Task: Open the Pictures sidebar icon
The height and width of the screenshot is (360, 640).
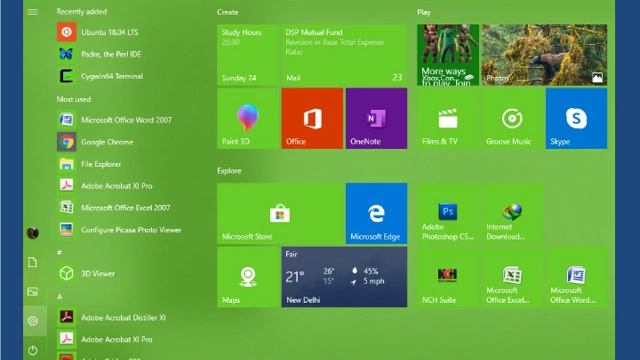Action: (33, 291)
